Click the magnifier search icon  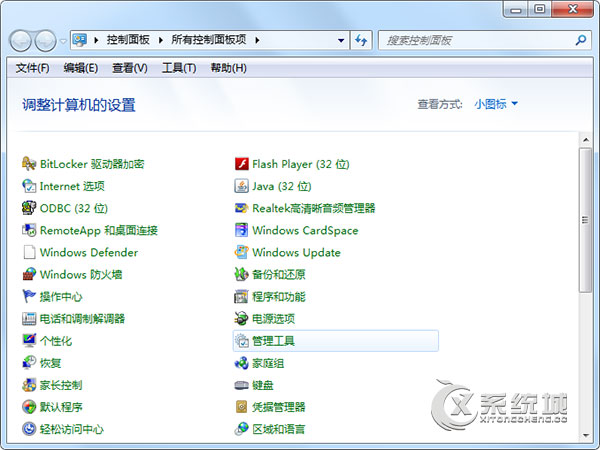pyautogui.click(x=581, y=40)
